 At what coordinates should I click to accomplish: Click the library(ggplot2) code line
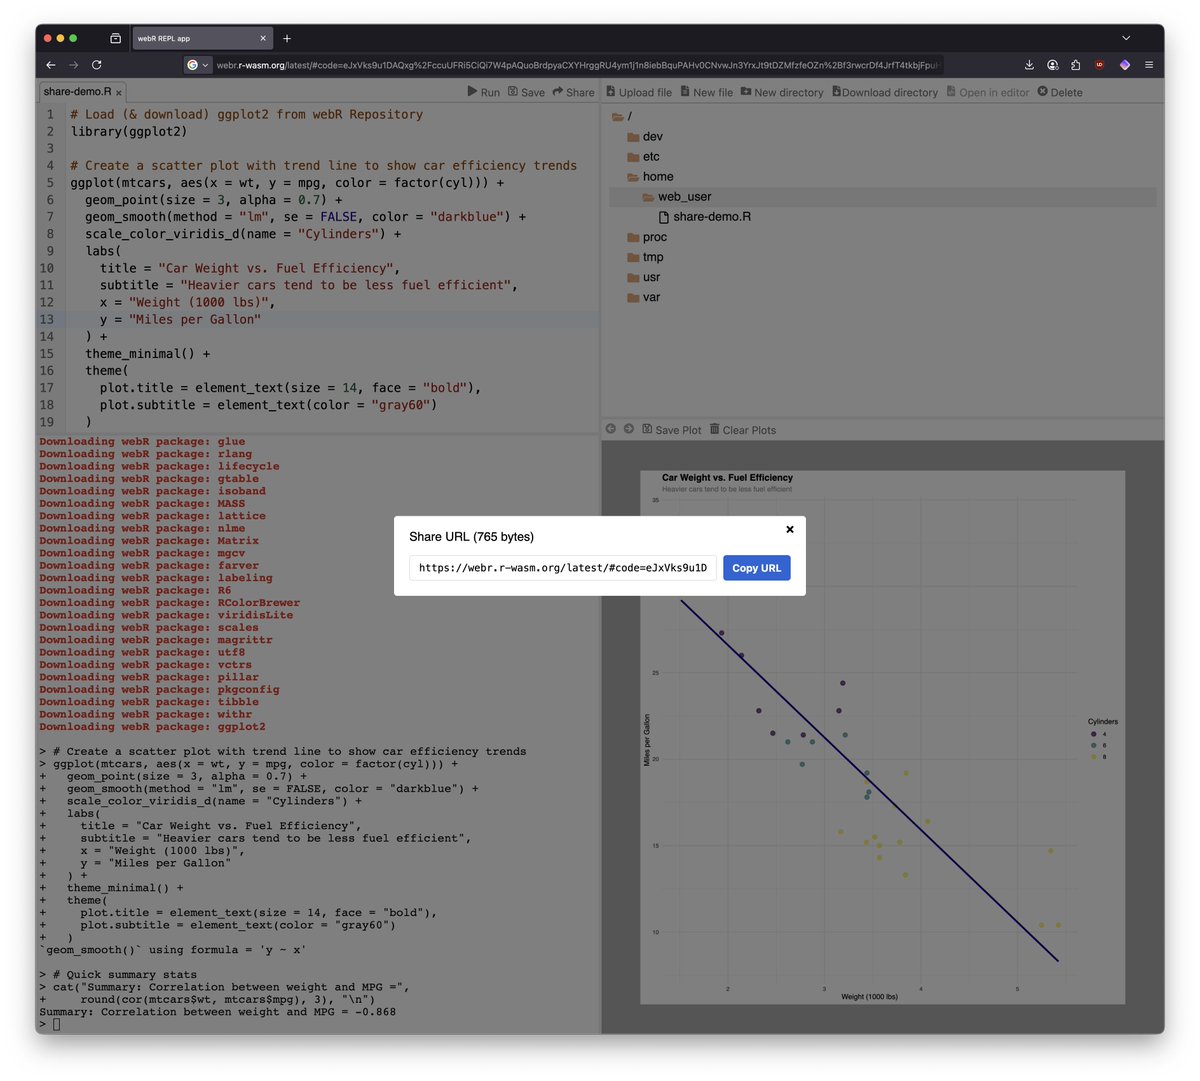[x=129, y=132]
